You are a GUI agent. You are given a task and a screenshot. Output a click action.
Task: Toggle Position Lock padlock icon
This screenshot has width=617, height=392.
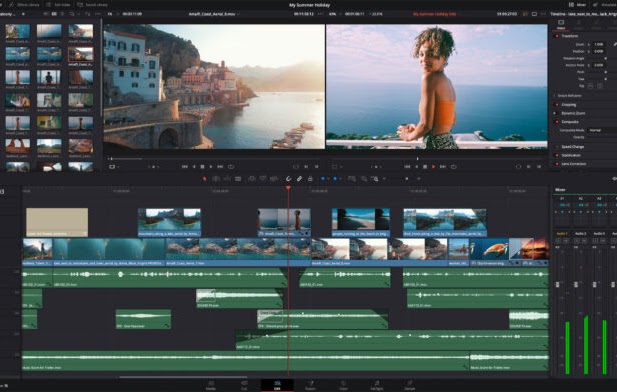point(310,179)
